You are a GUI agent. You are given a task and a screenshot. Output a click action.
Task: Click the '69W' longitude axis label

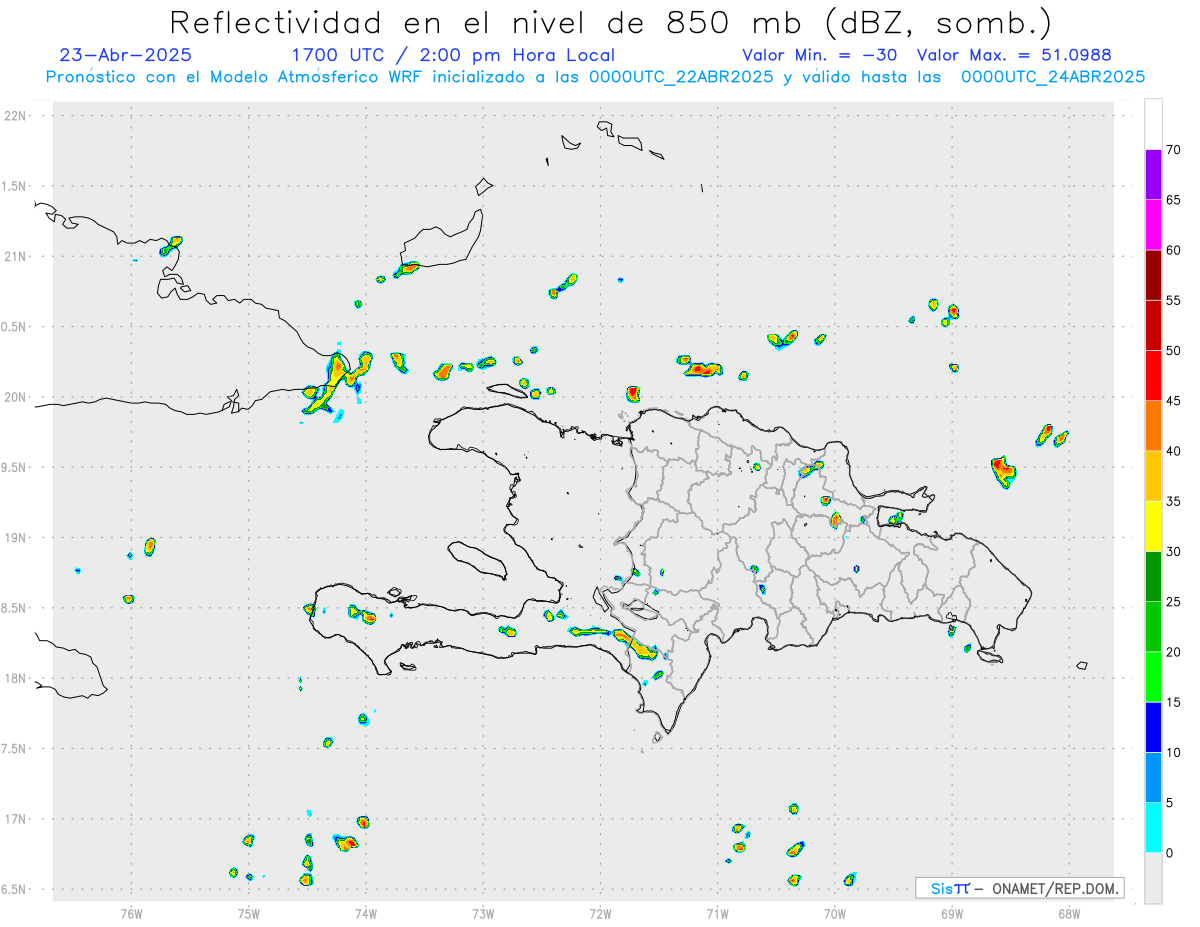[951, 912]
